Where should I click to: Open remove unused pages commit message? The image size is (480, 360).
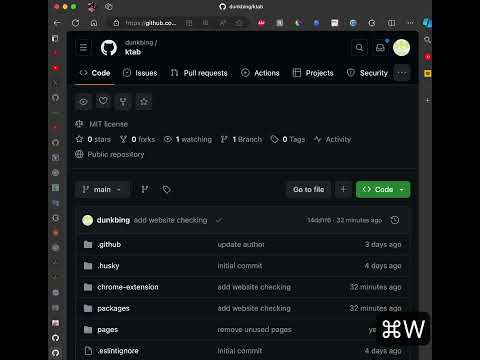(x=254, y=330)
